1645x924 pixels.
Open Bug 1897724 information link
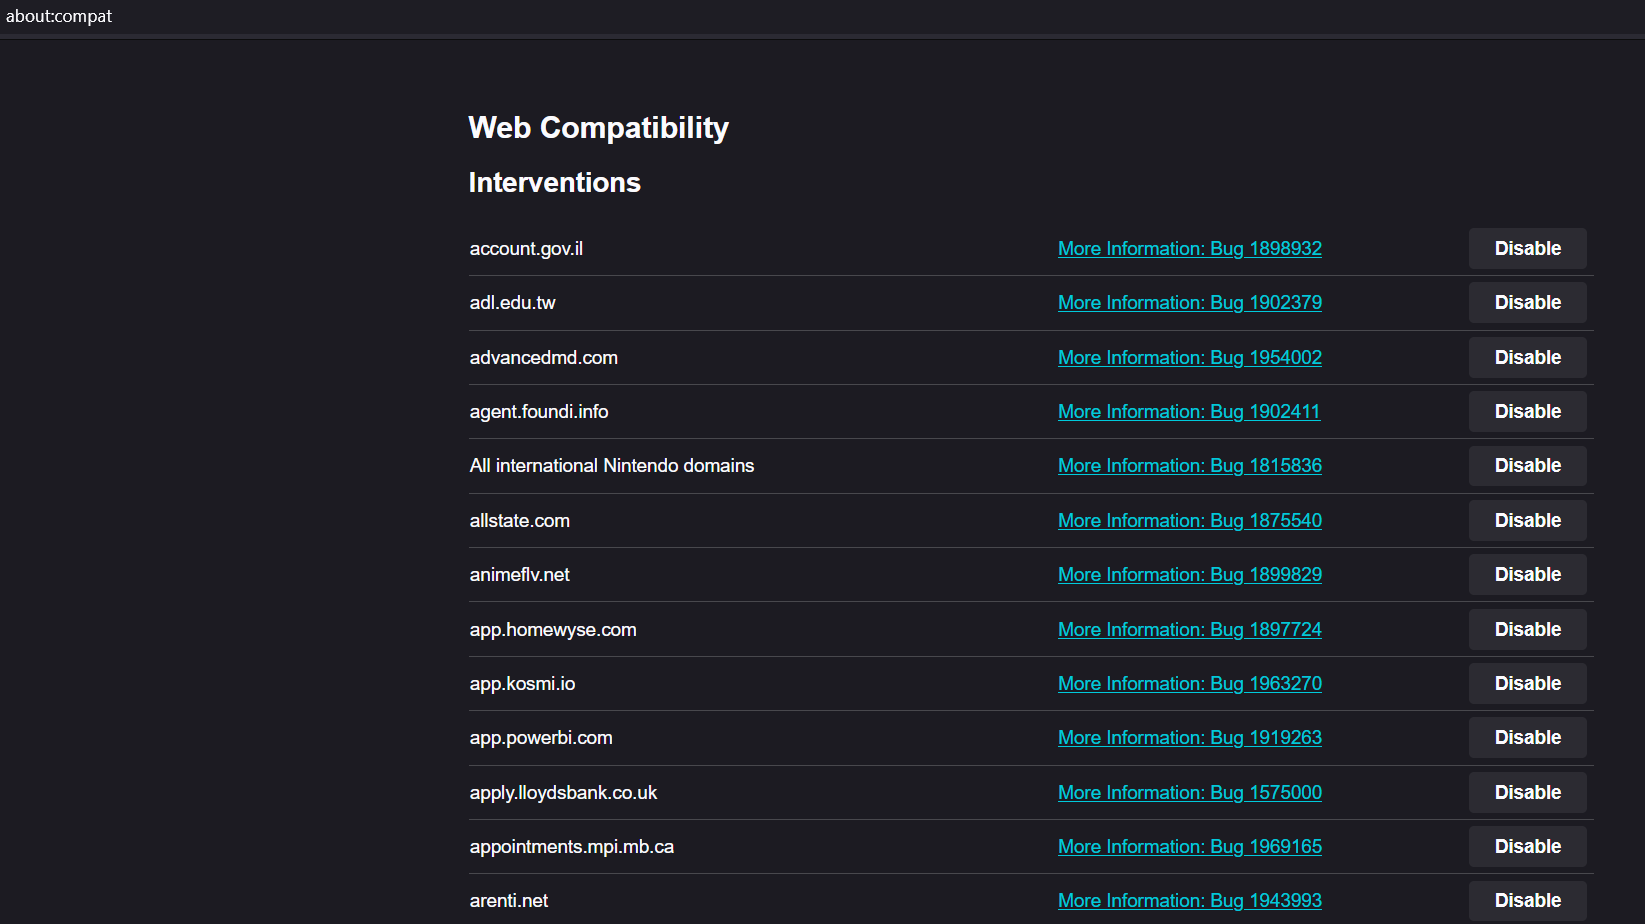click(x=1189, y=629)
